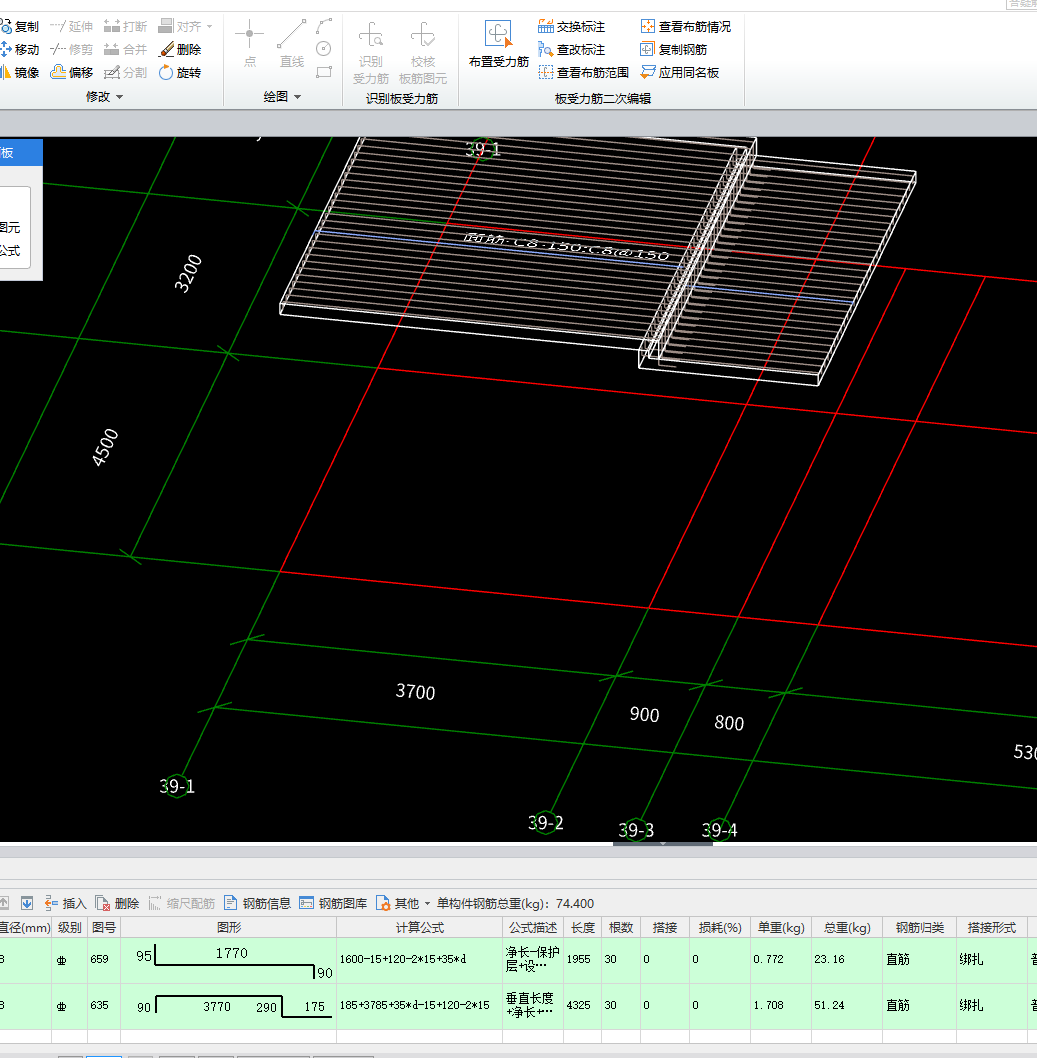The image size is (1037, 1058).
Task: Click 缩尺配筋 in rebar toolbar
Action: [x=181, y=903]
